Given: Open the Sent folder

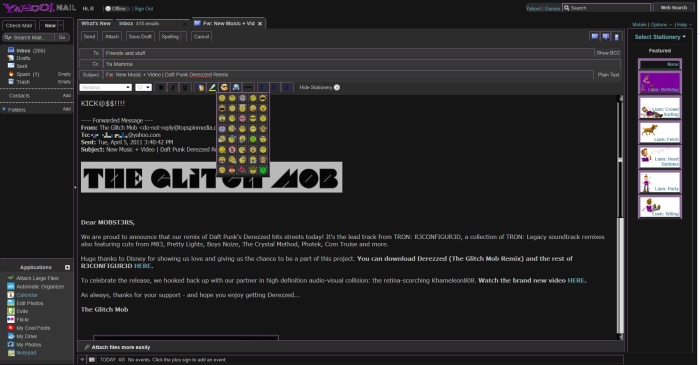Looking at the screenshot, I should coord(22,66).
